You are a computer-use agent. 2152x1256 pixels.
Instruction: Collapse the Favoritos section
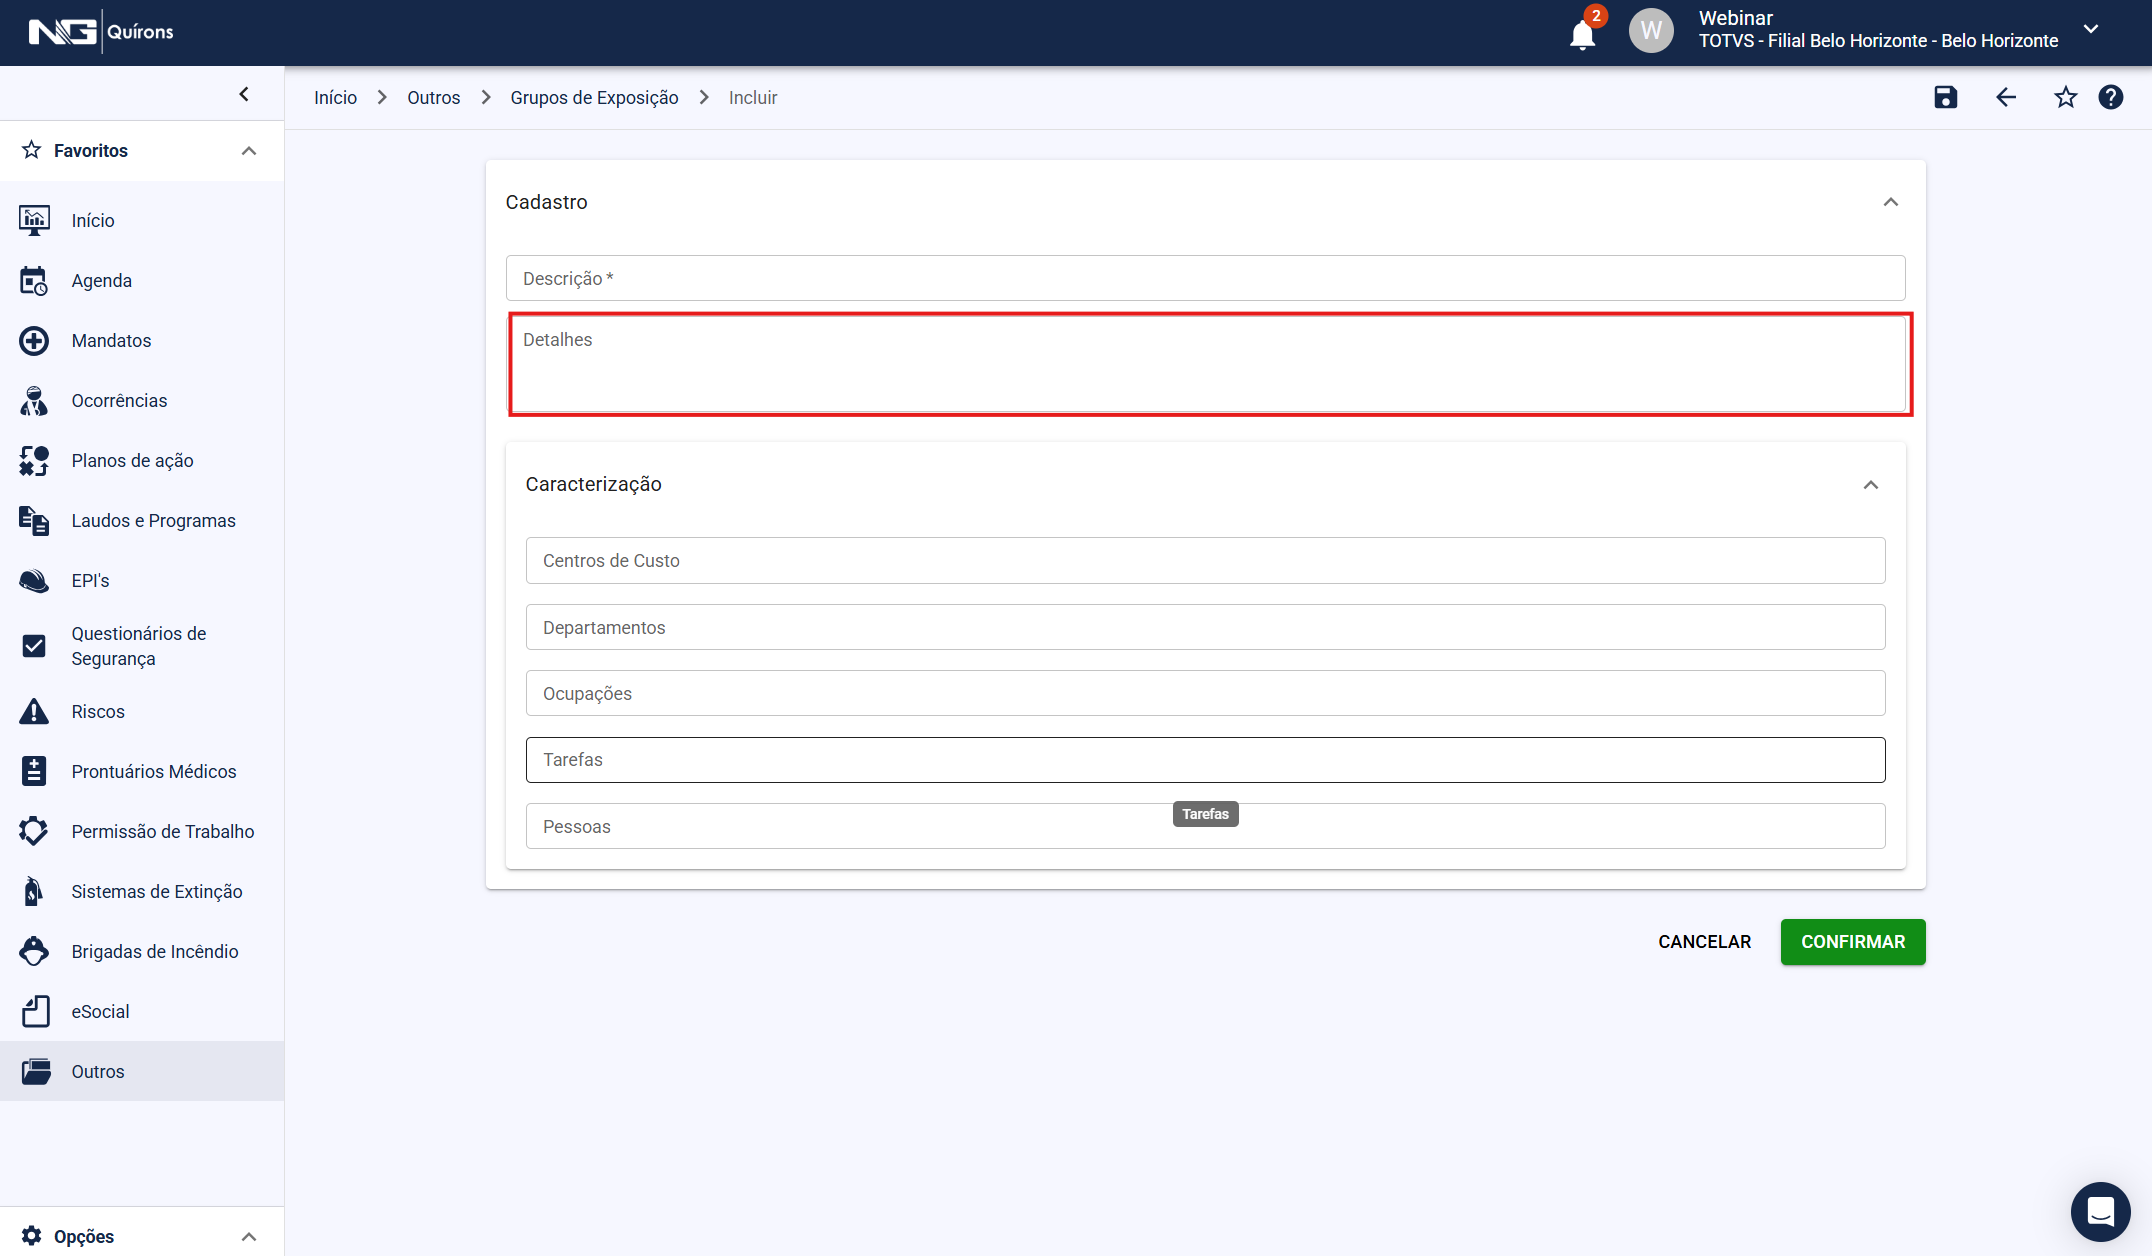[x=249, y=151]
